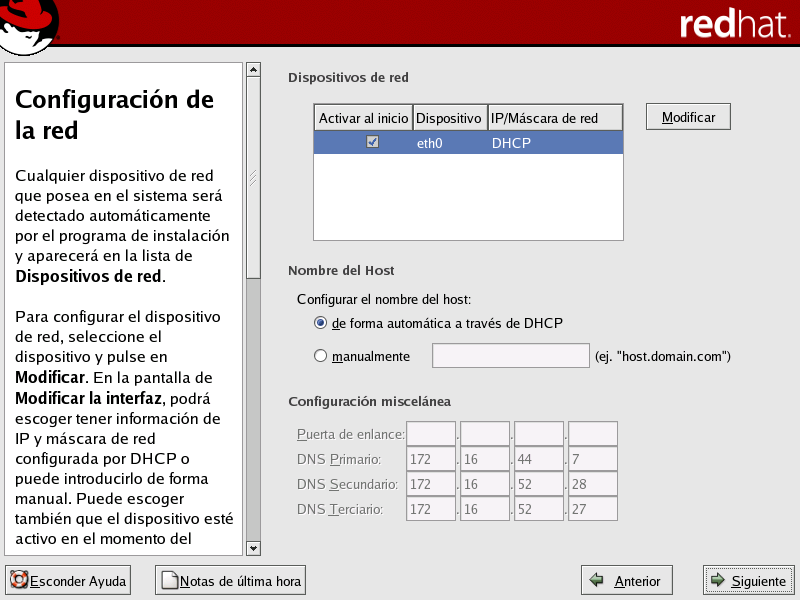
Task: Click the left arrow icon on Anterior
Action: [597, 580]
